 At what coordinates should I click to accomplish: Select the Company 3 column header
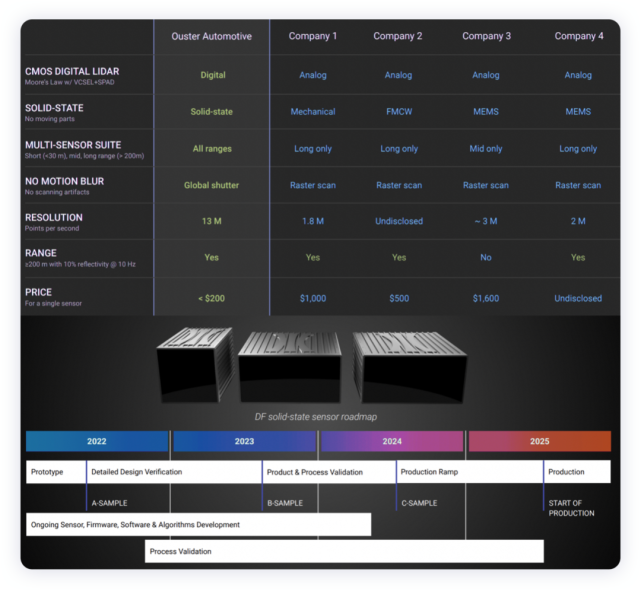486,36
